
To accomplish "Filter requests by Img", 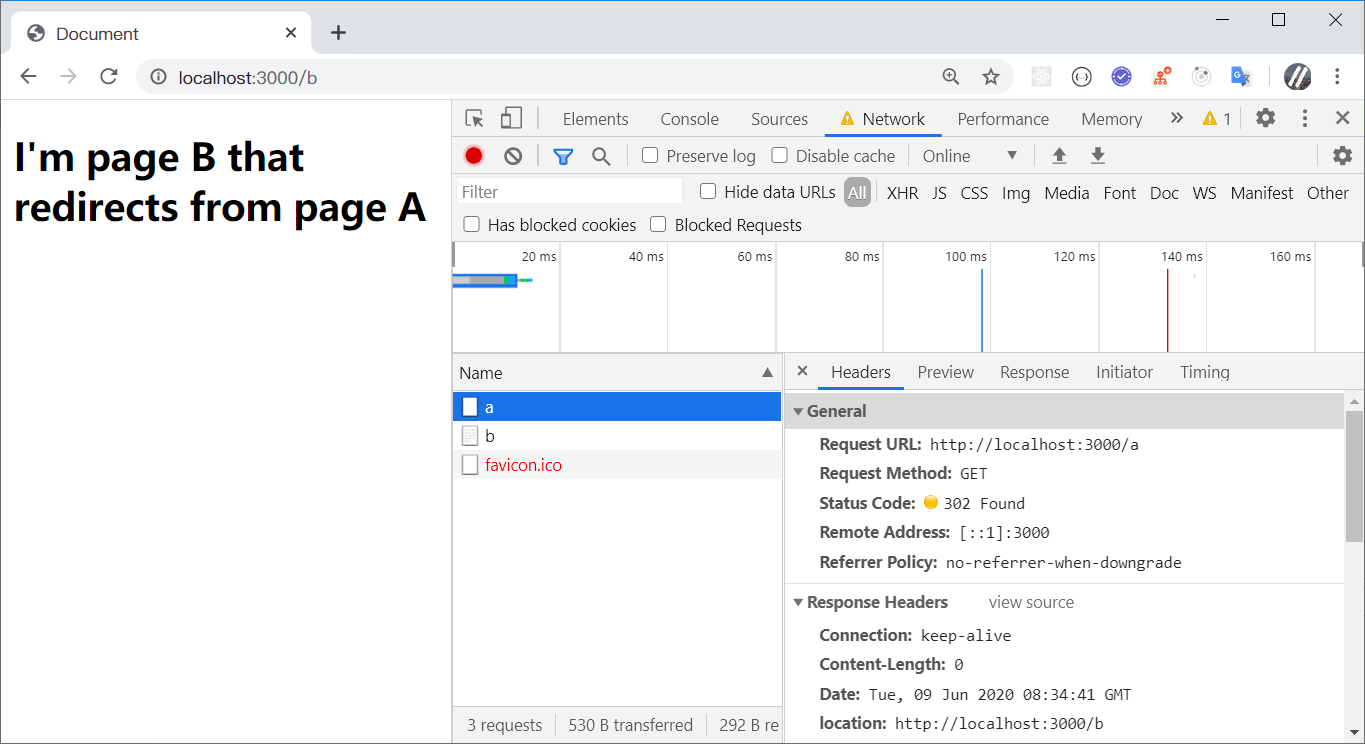I will click(1016, 193).
